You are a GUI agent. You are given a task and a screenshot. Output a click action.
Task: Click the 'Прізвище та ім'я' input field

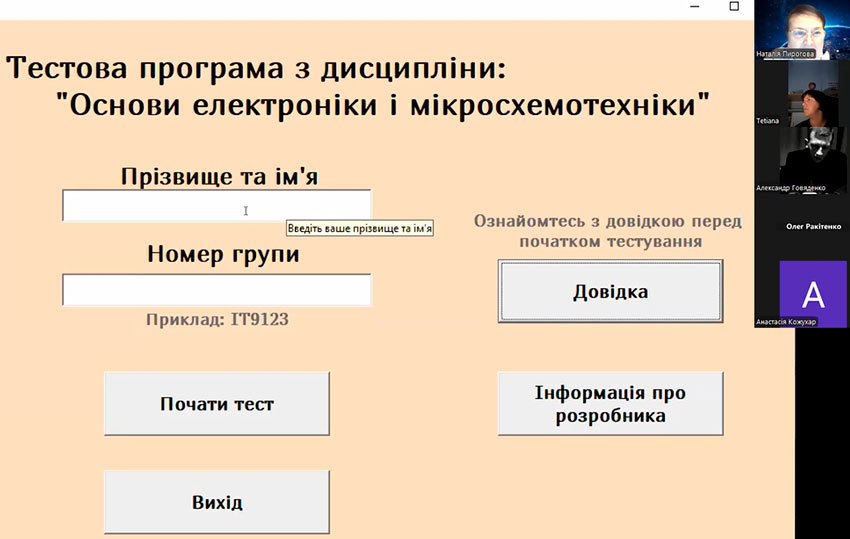(216, 206)
